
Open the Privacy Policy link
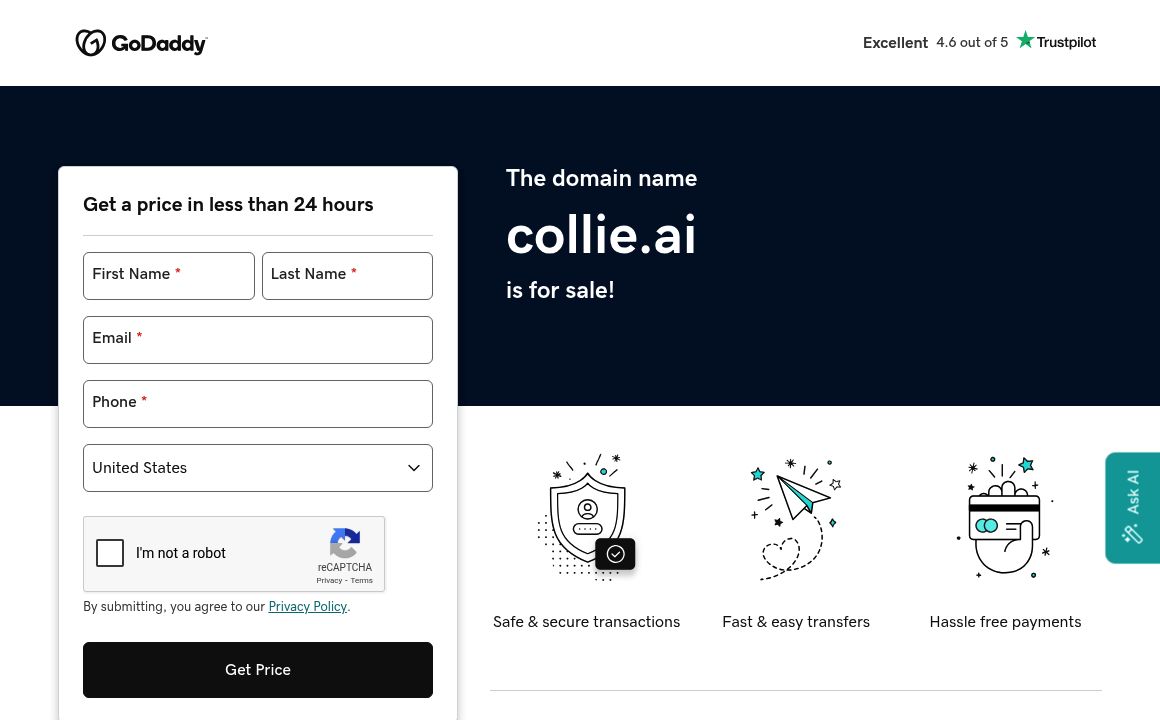click(x=307, y=607)
